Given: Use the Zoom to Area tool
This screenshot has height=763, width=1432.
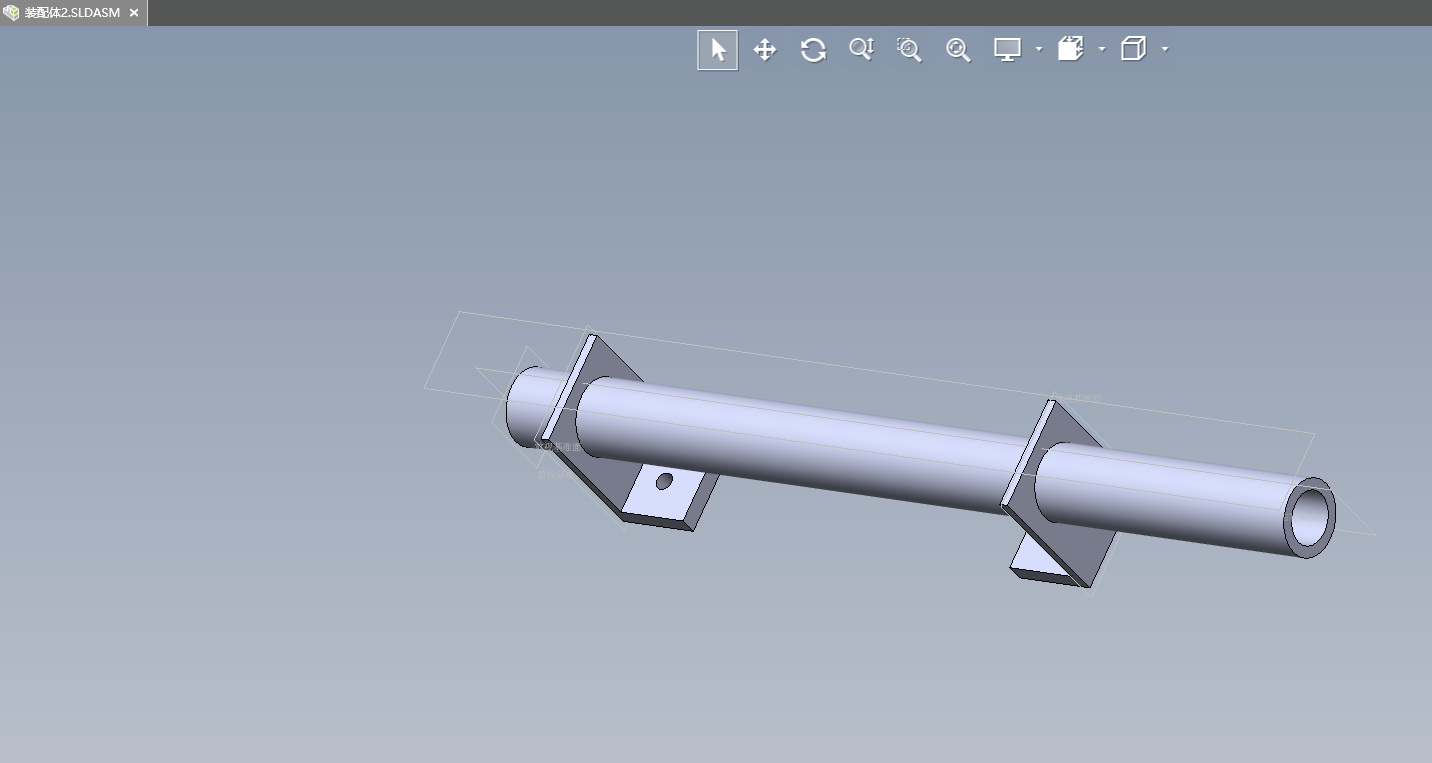Looking at the screenshot, I should tap(909, 50).
